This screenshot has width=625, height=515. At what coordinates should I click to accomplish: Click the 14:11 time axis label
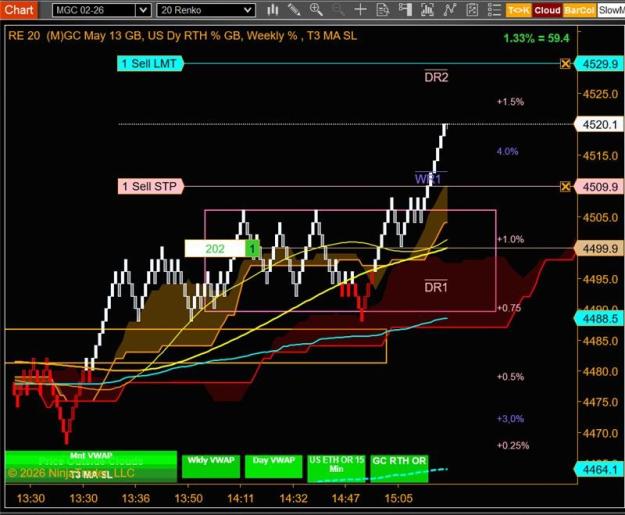coord(240,498)
